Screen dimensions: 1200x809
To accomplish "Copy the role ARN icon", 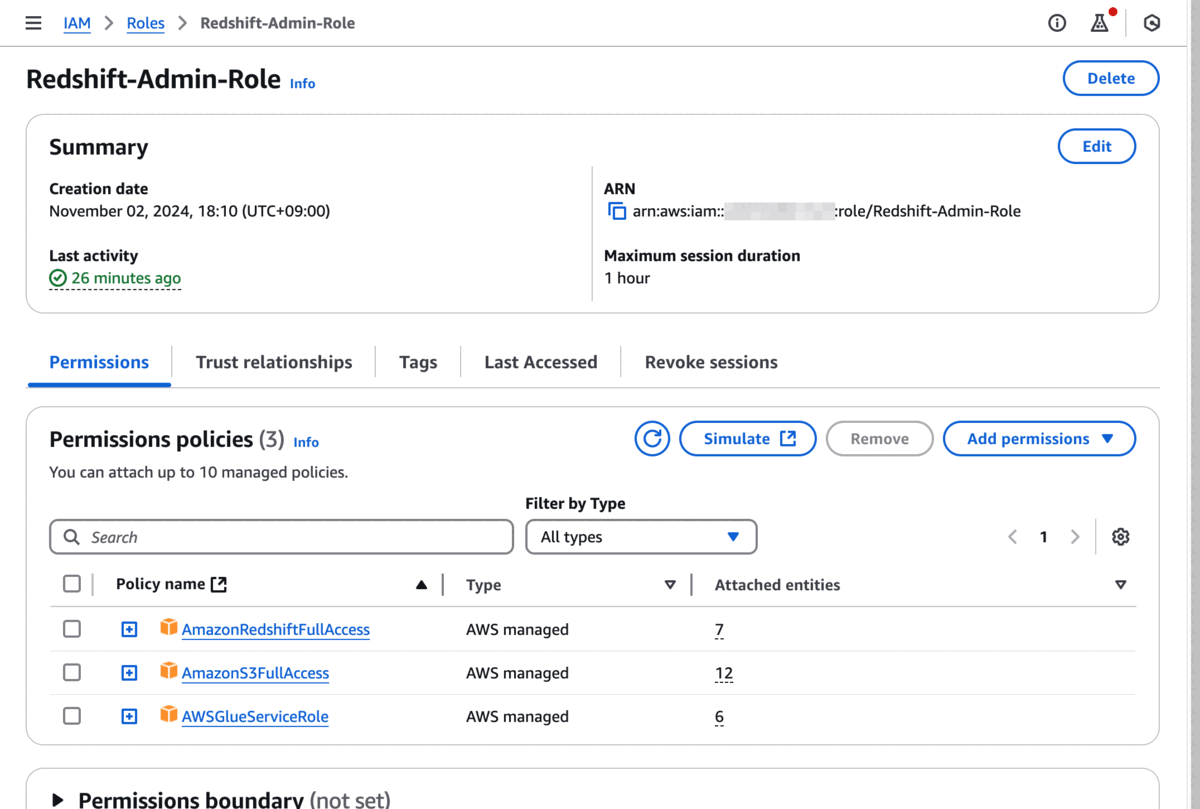I will 617,211.
